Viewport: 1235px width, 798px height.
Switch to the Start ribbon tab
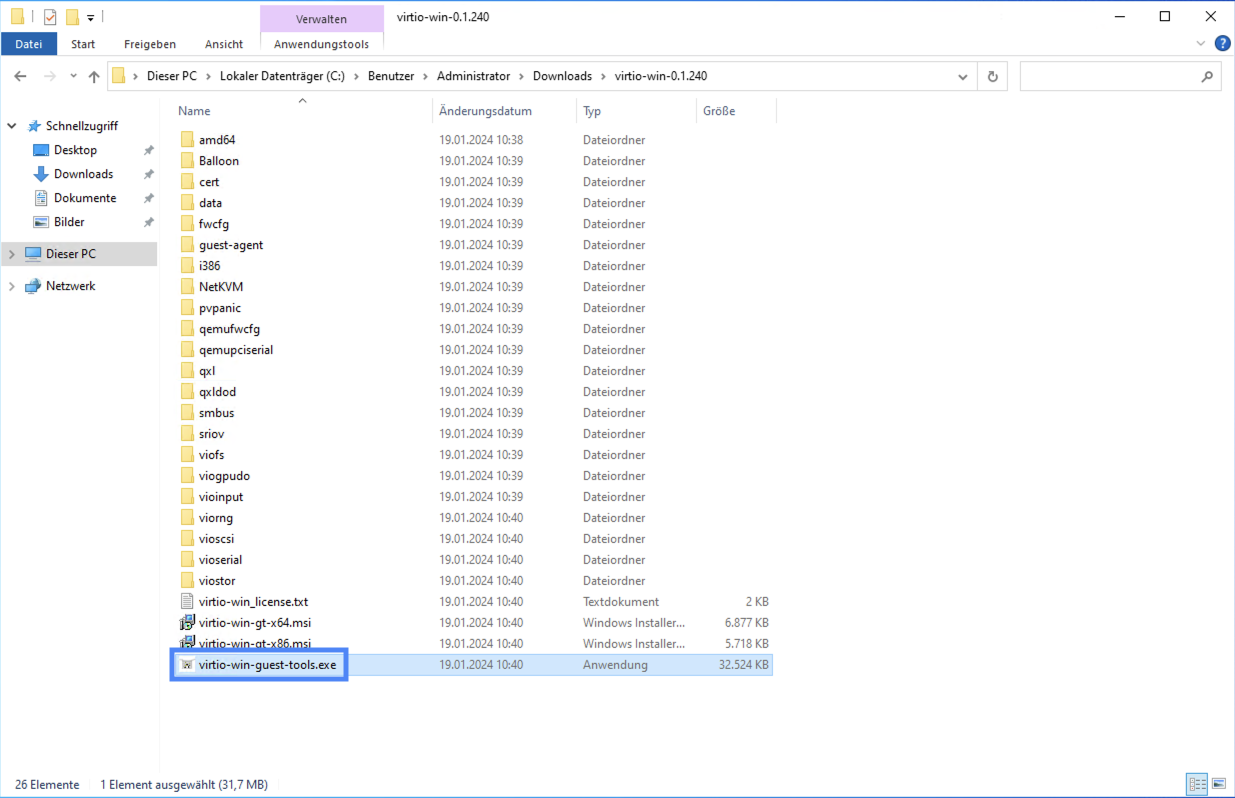(83, 44)
